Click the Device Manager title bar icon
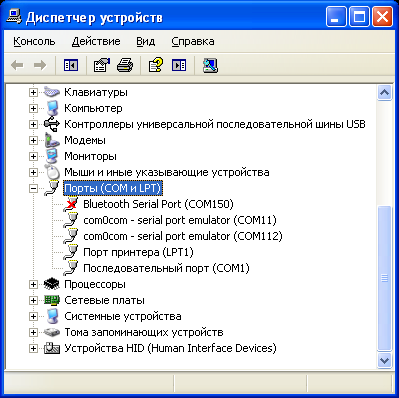This screenshot has width=399, height=398. pyautogui.click(x=14, y=17)
